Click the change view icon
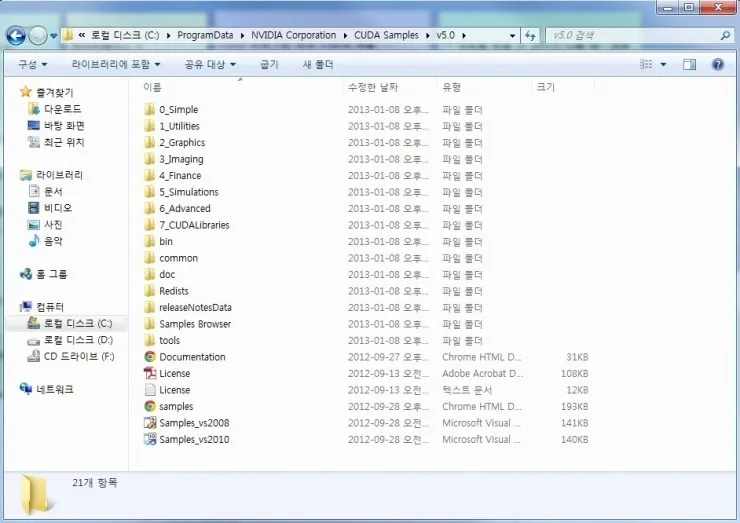 point(646,64)
